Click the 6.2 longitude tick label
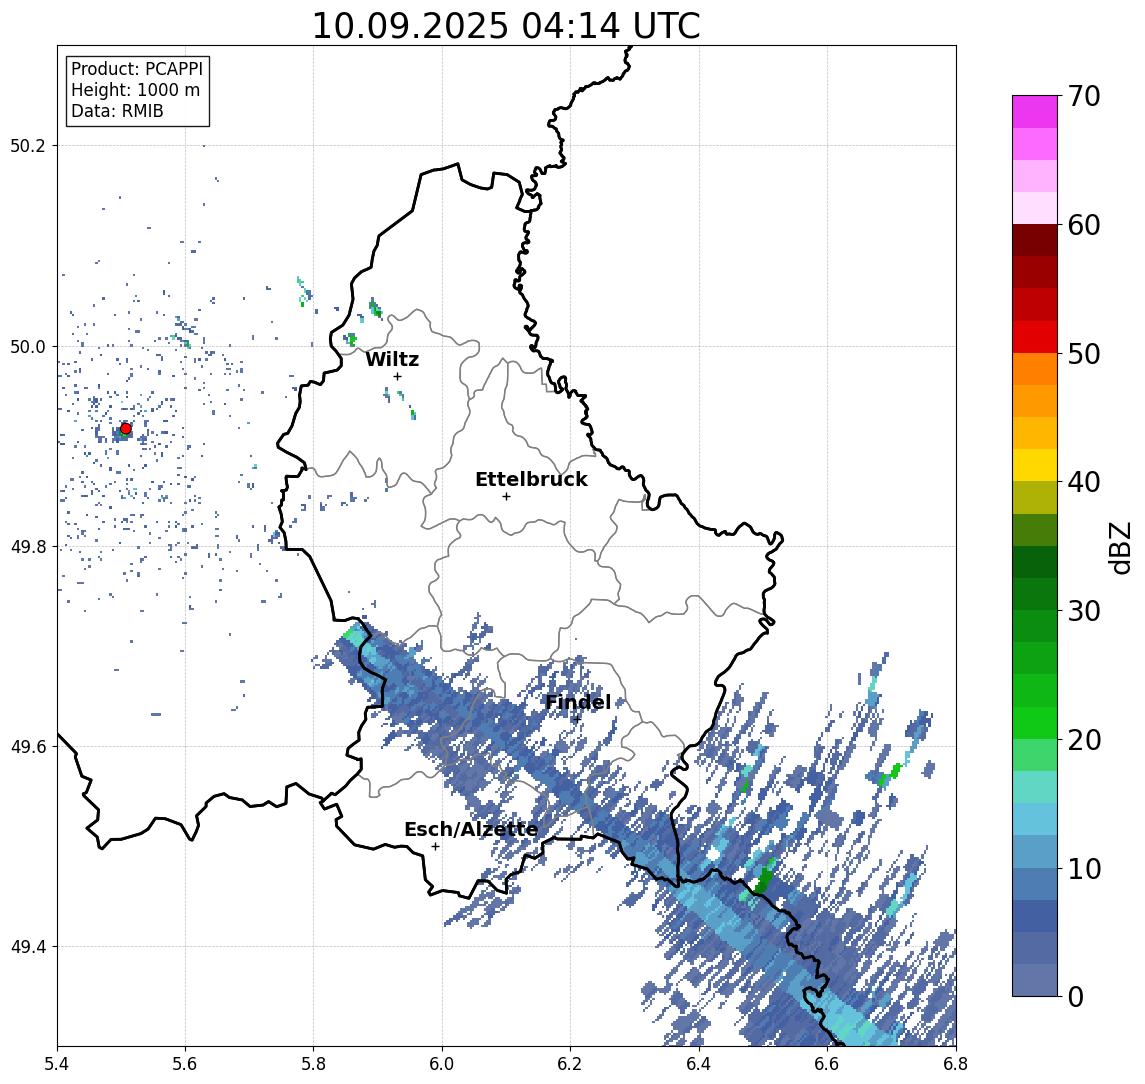 (x=570, y=1064)
